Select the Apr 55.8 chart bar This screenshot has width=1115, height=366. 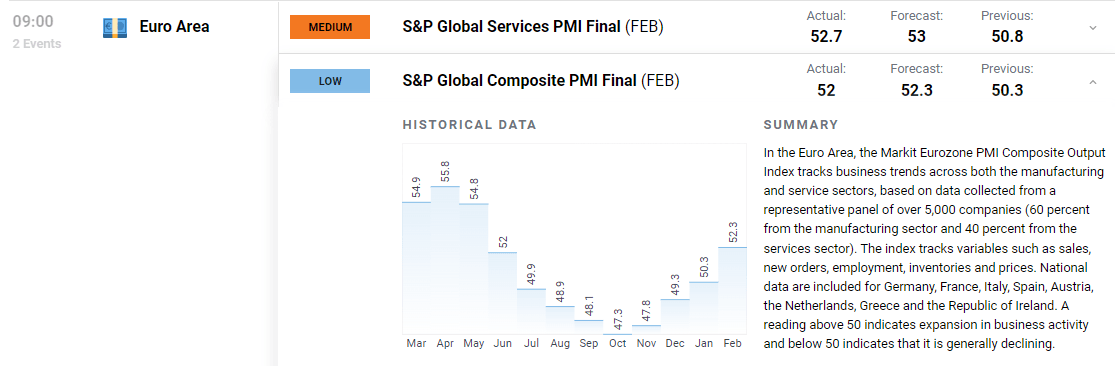coord(445,259)
